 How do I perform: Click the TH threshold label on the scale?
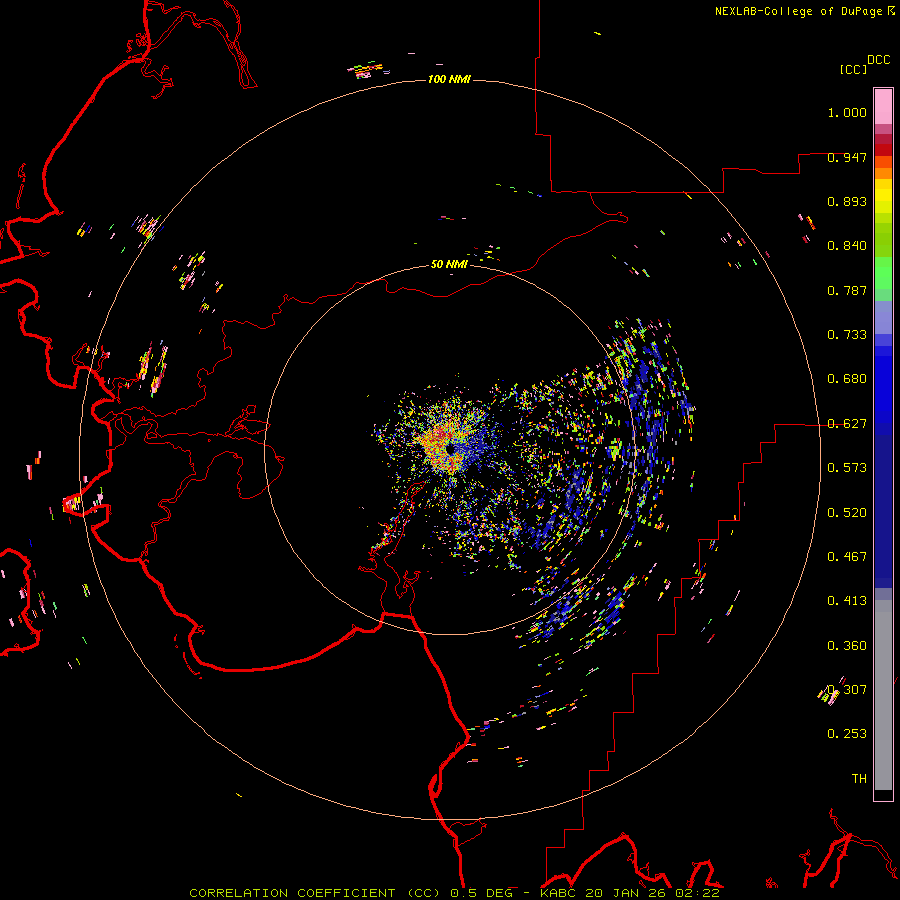[859, 779]
